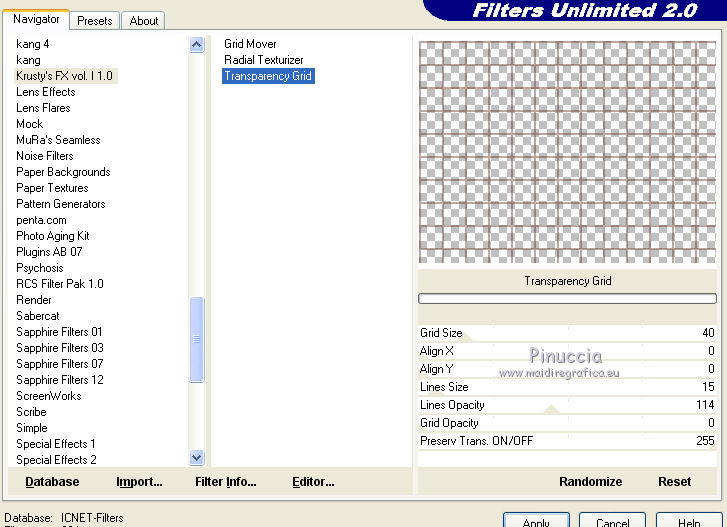Click the category list scrollbar thumb

point(197,339)
